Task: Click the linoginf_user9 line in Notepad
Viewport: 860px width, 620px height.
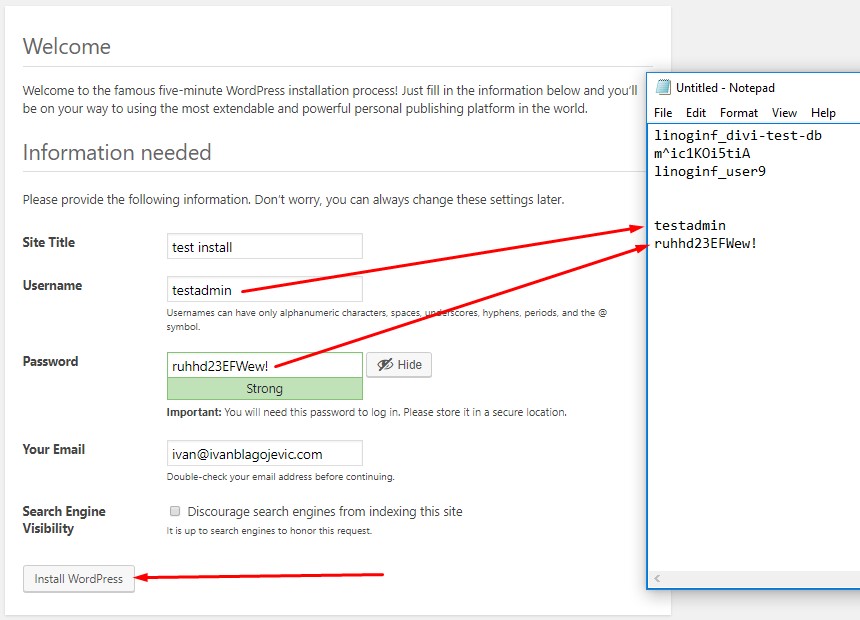Action: pos(710,171)
